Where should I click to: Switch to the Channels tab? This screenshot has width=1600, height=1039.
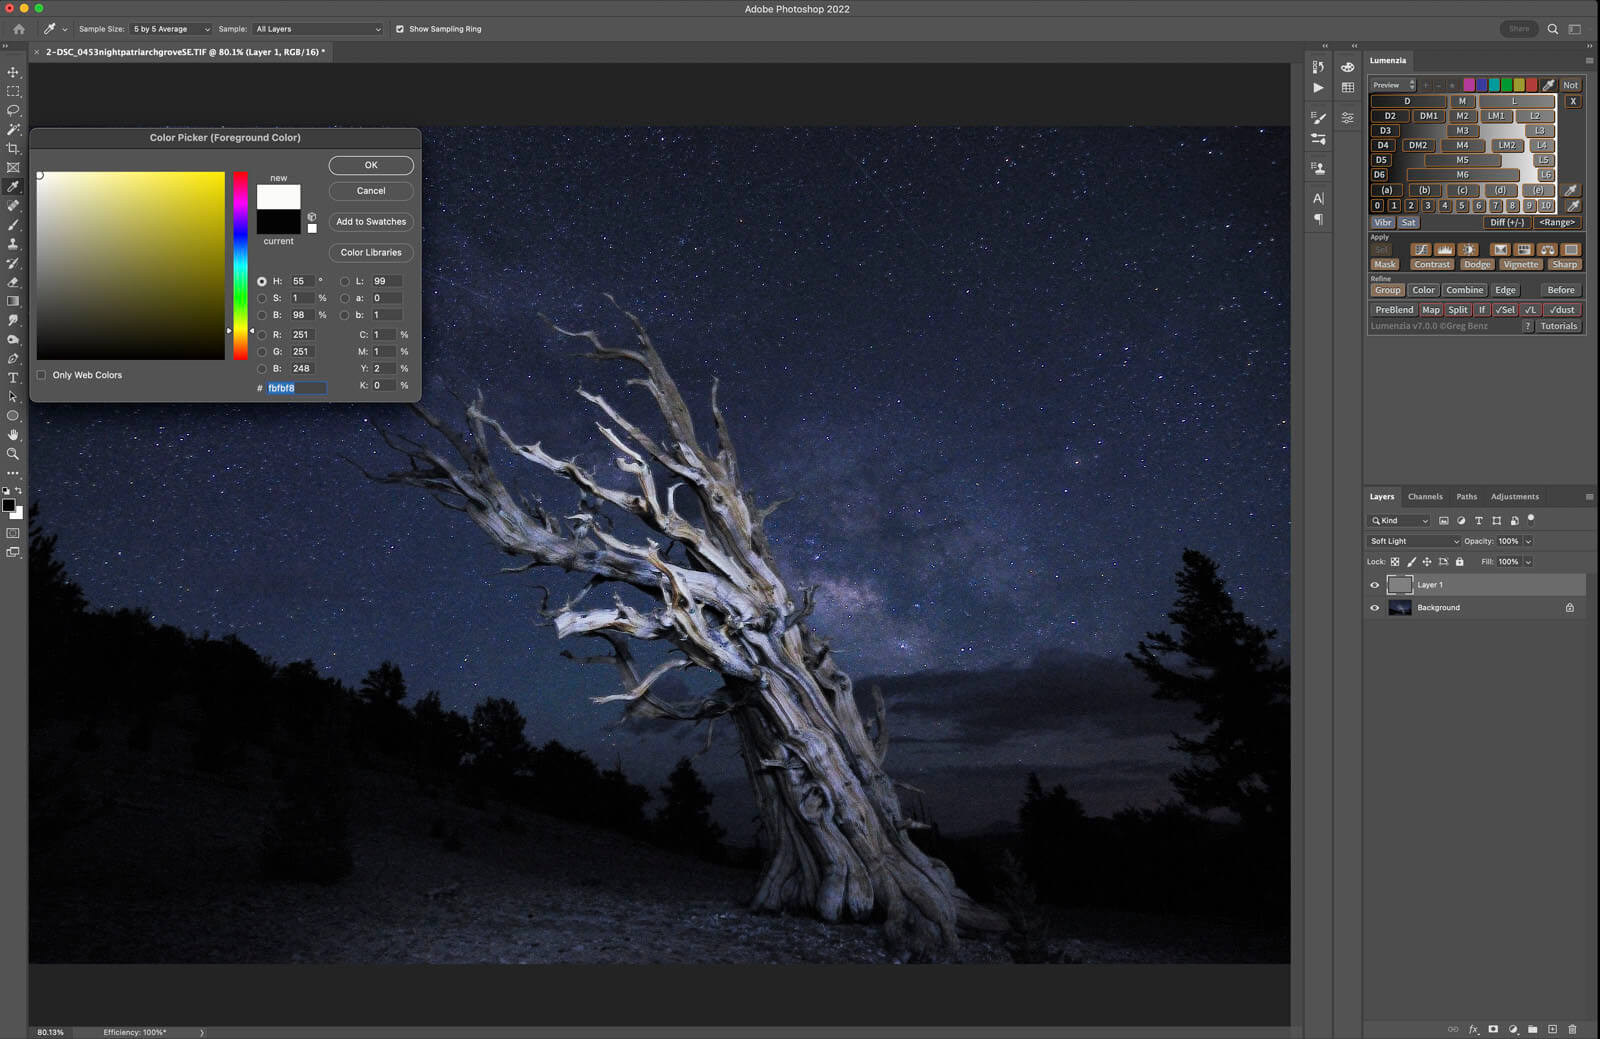1425,497
